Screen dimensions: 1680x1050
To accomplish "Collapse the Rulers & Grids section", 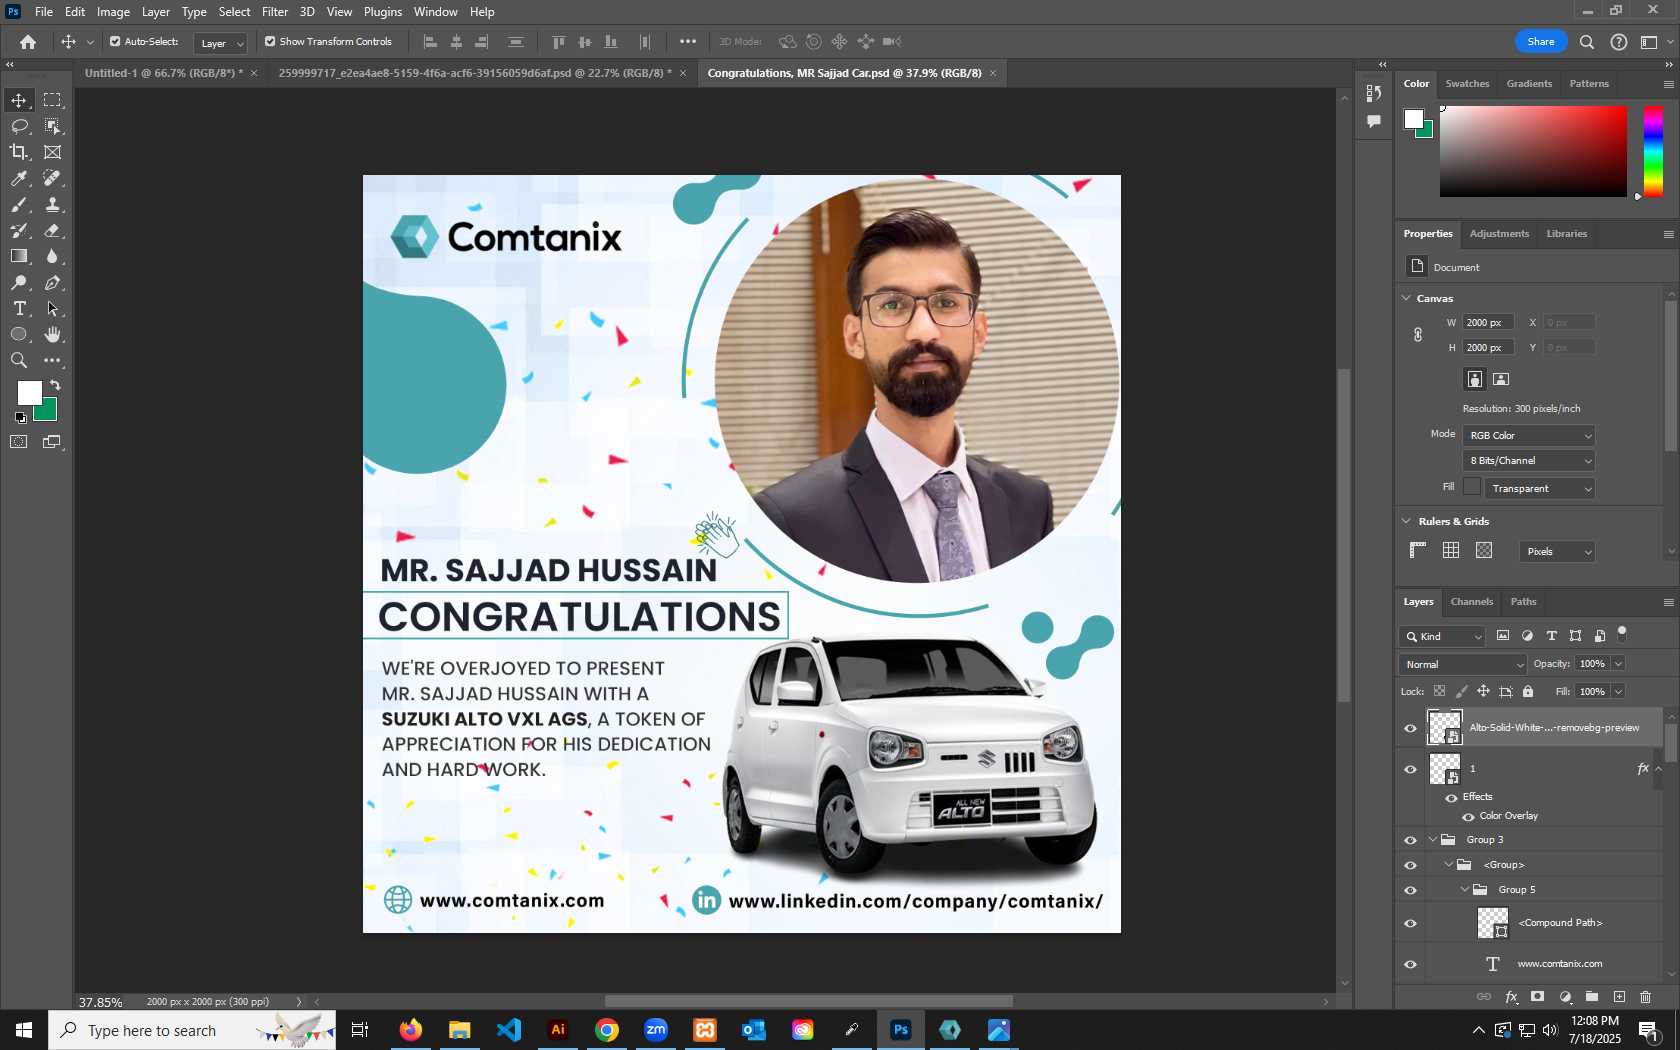I will [1406, 521].
